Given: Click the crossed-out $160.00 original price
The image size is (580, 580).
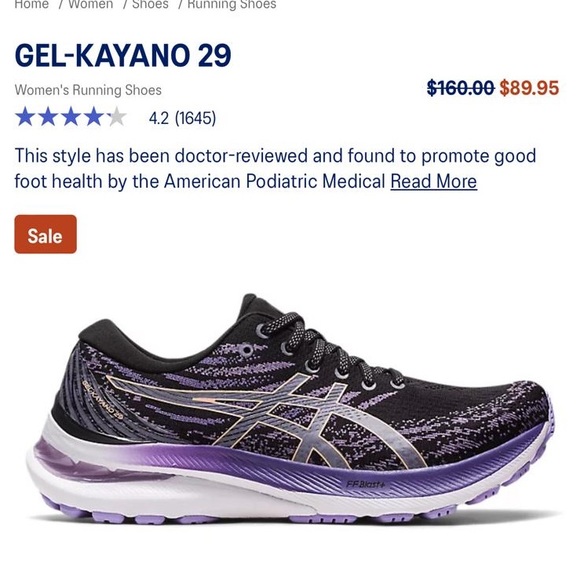Looking at the screenshot, I should coord(461,88).
